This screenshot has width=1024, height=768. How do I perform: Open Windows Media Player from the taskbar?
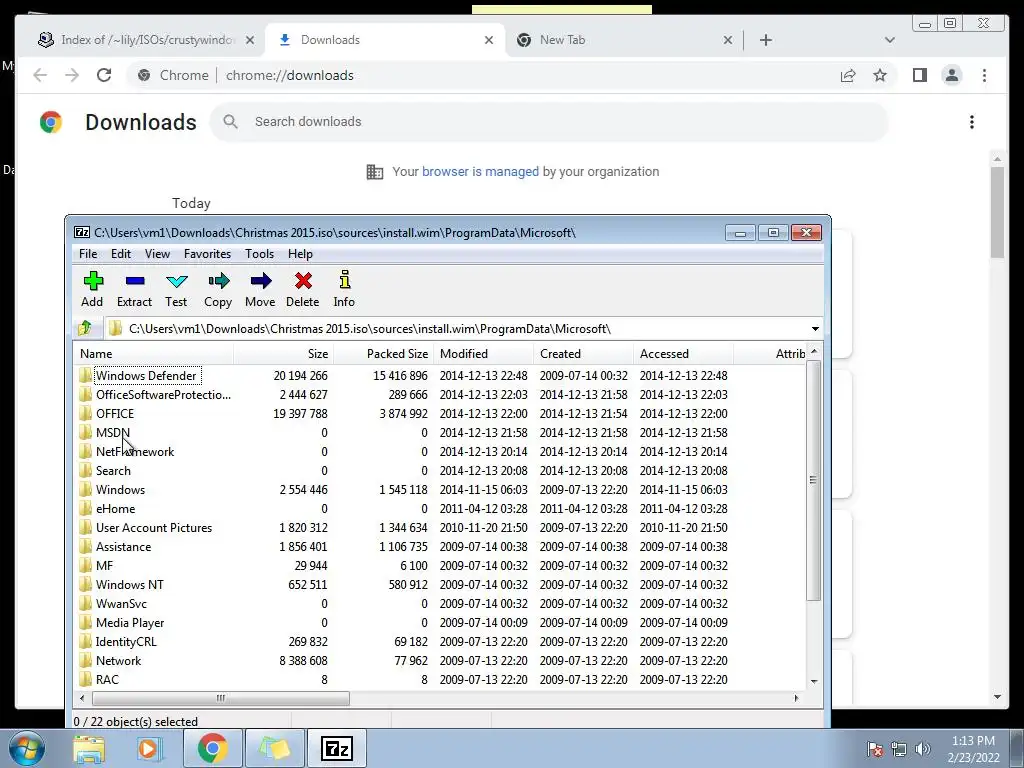pyautogui.click(x=149, y=748)
